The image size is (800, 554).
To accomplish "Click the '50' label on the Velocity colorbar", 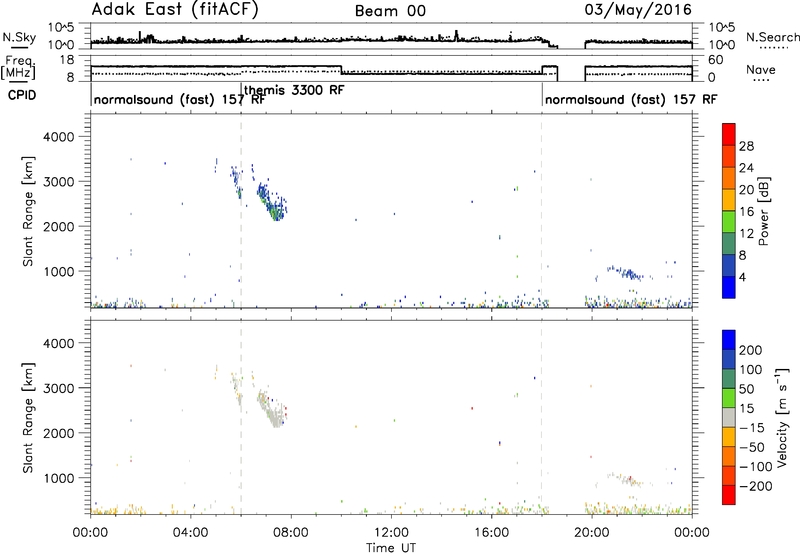I will (746, 389).
